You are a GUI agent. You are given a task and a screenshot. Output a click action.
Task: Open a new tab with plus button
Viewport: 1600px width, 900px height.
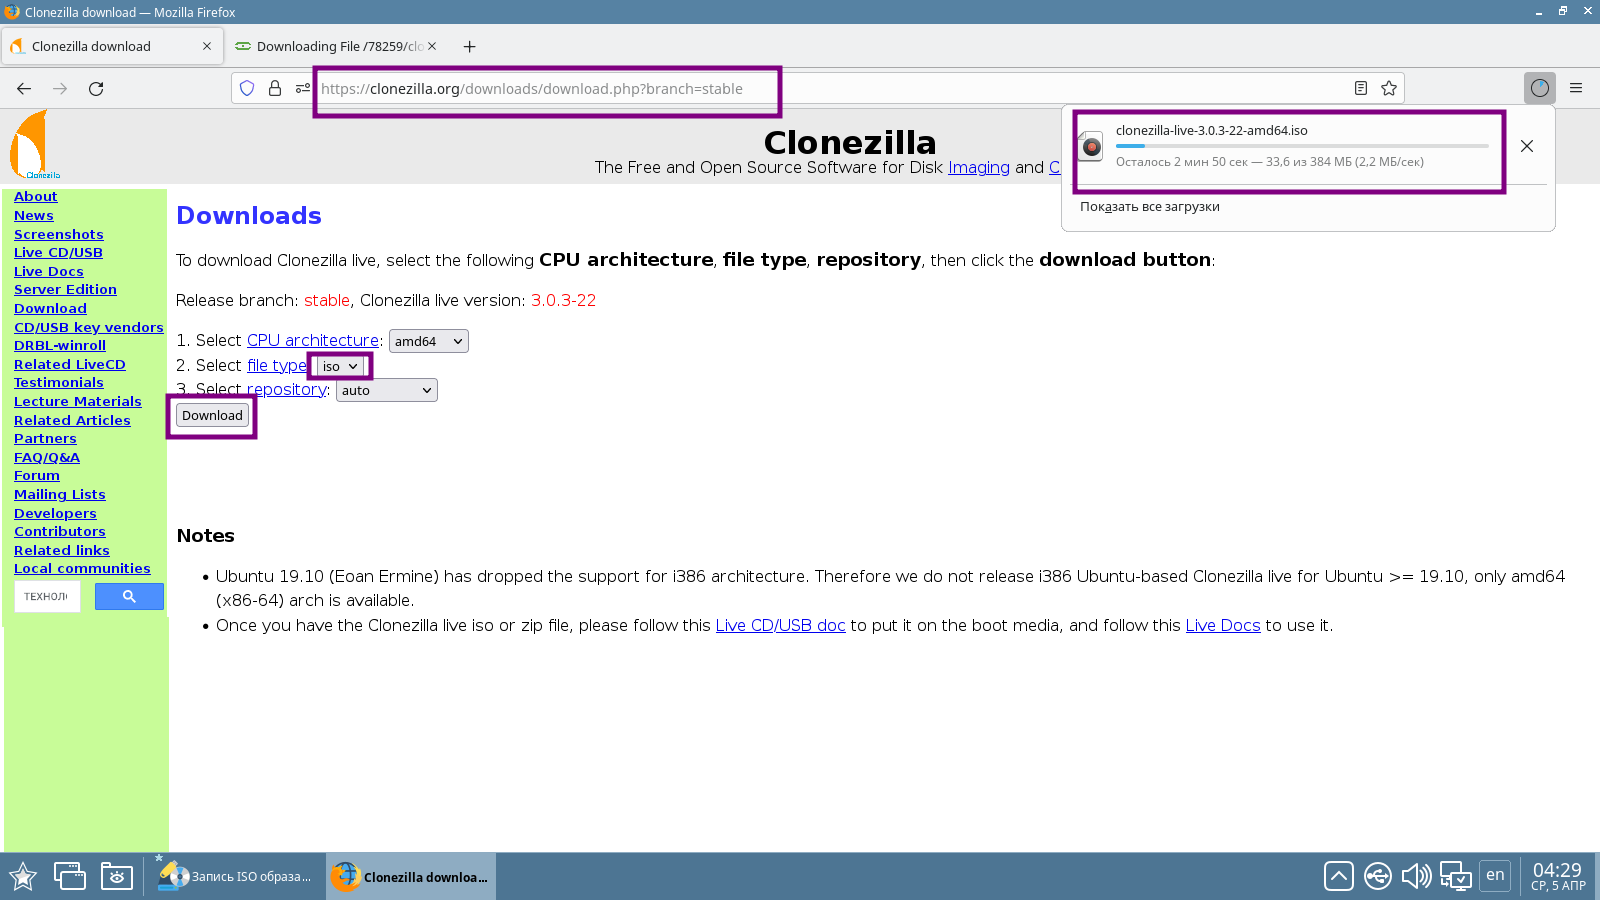pos(469,46)
